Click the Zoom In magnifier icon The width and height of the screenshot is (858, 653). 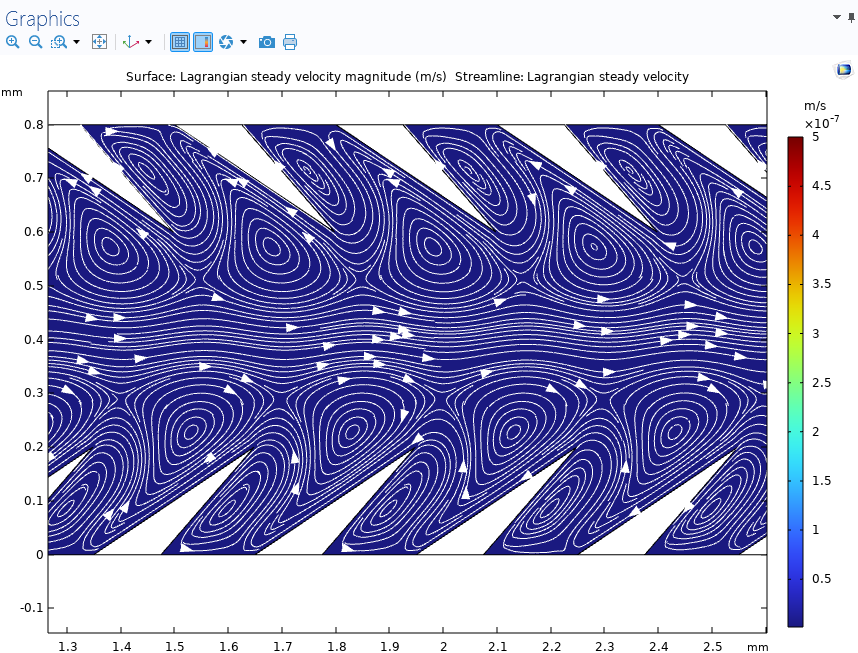pyautogui.click(x=12, y=42)
